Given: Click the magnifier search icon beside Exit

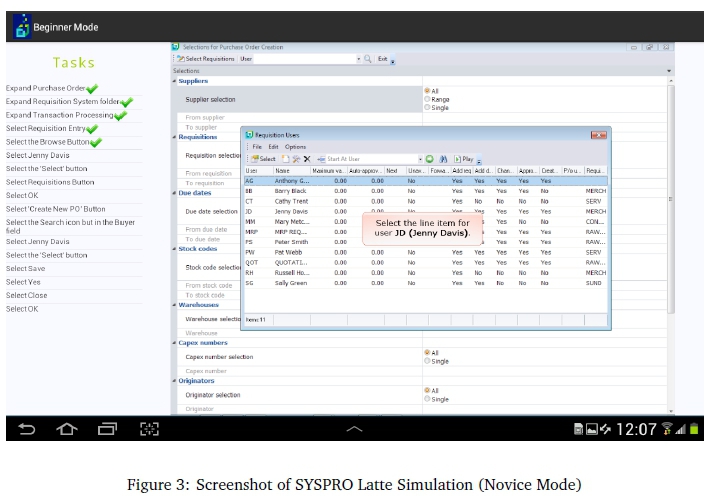Looking at the screenshot, I should click(367, 59).
